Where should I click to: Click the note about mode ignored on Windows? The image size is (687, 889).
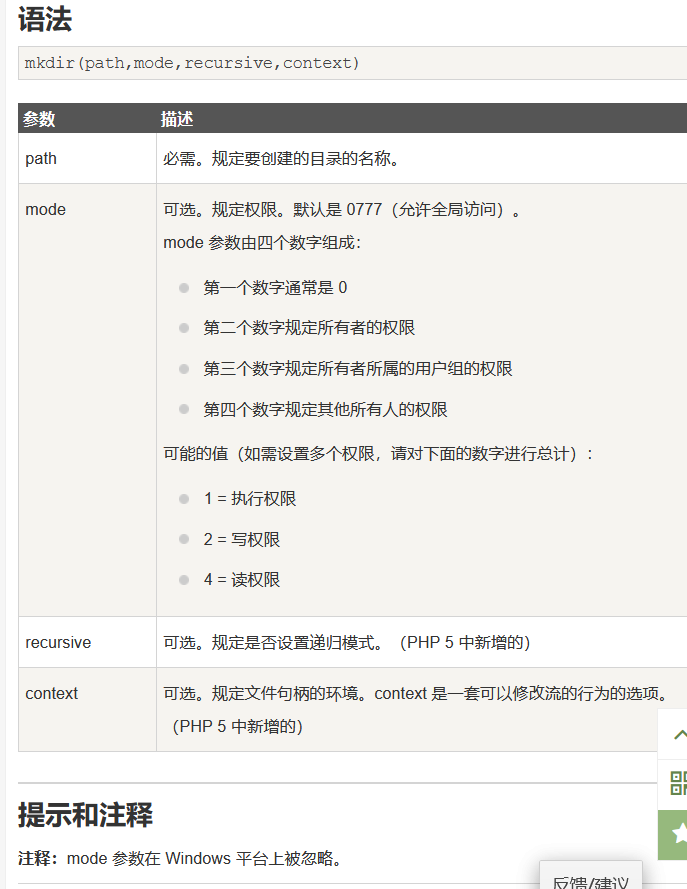[181, 858]
